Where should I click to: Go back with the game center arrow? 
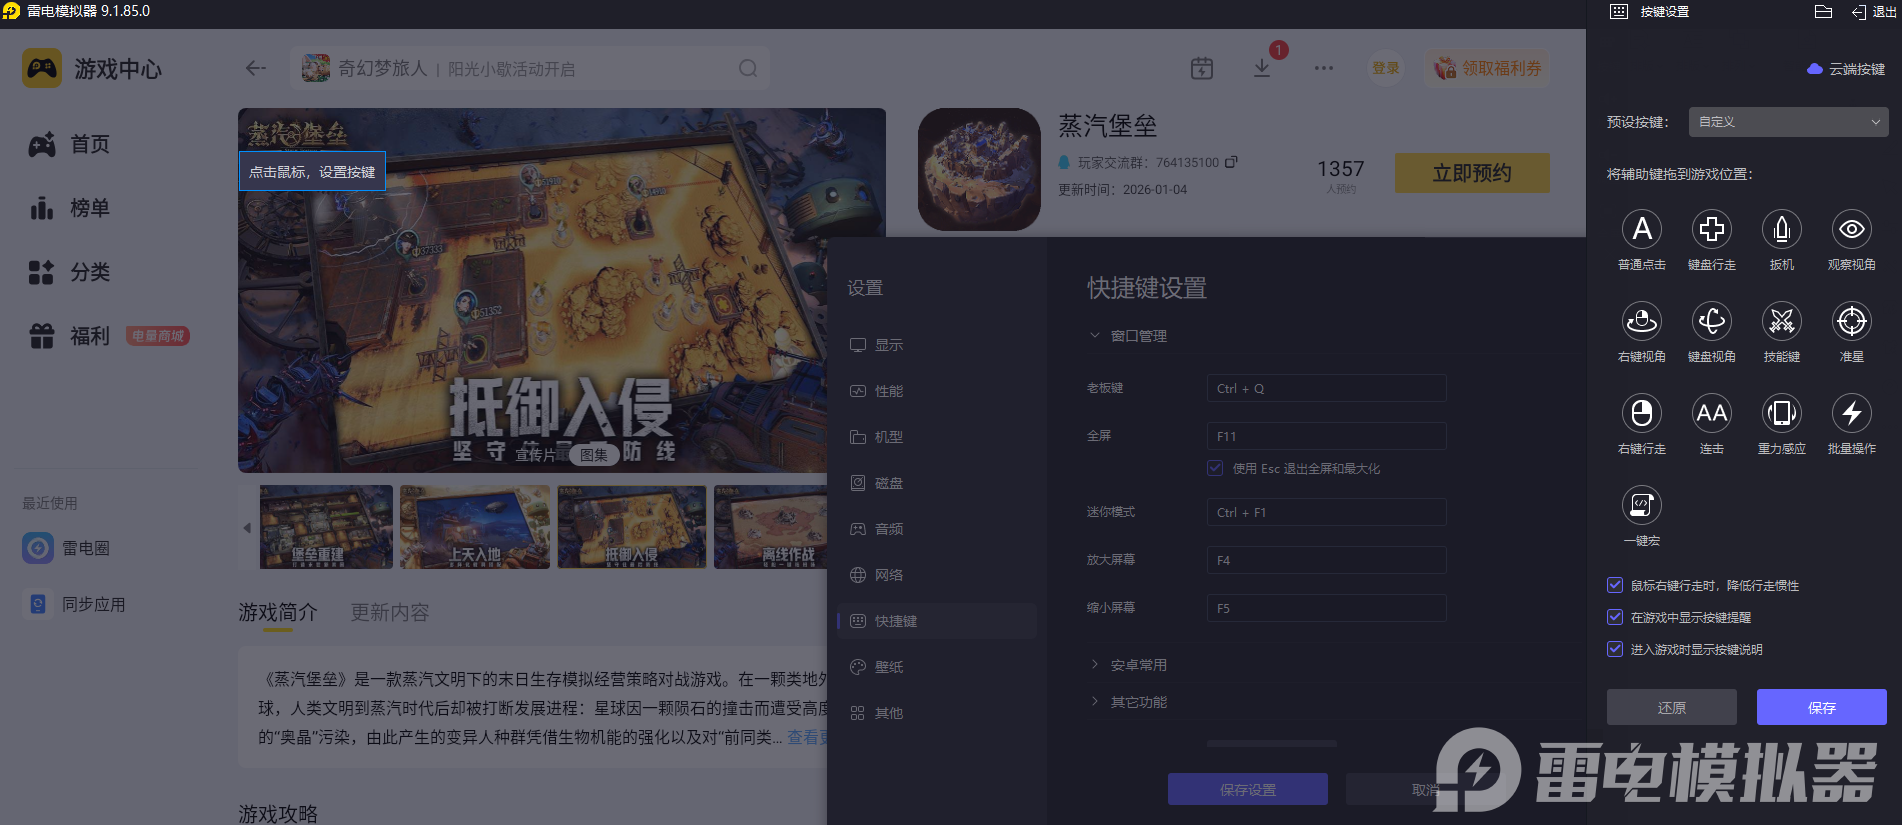[x=256, y=68]
